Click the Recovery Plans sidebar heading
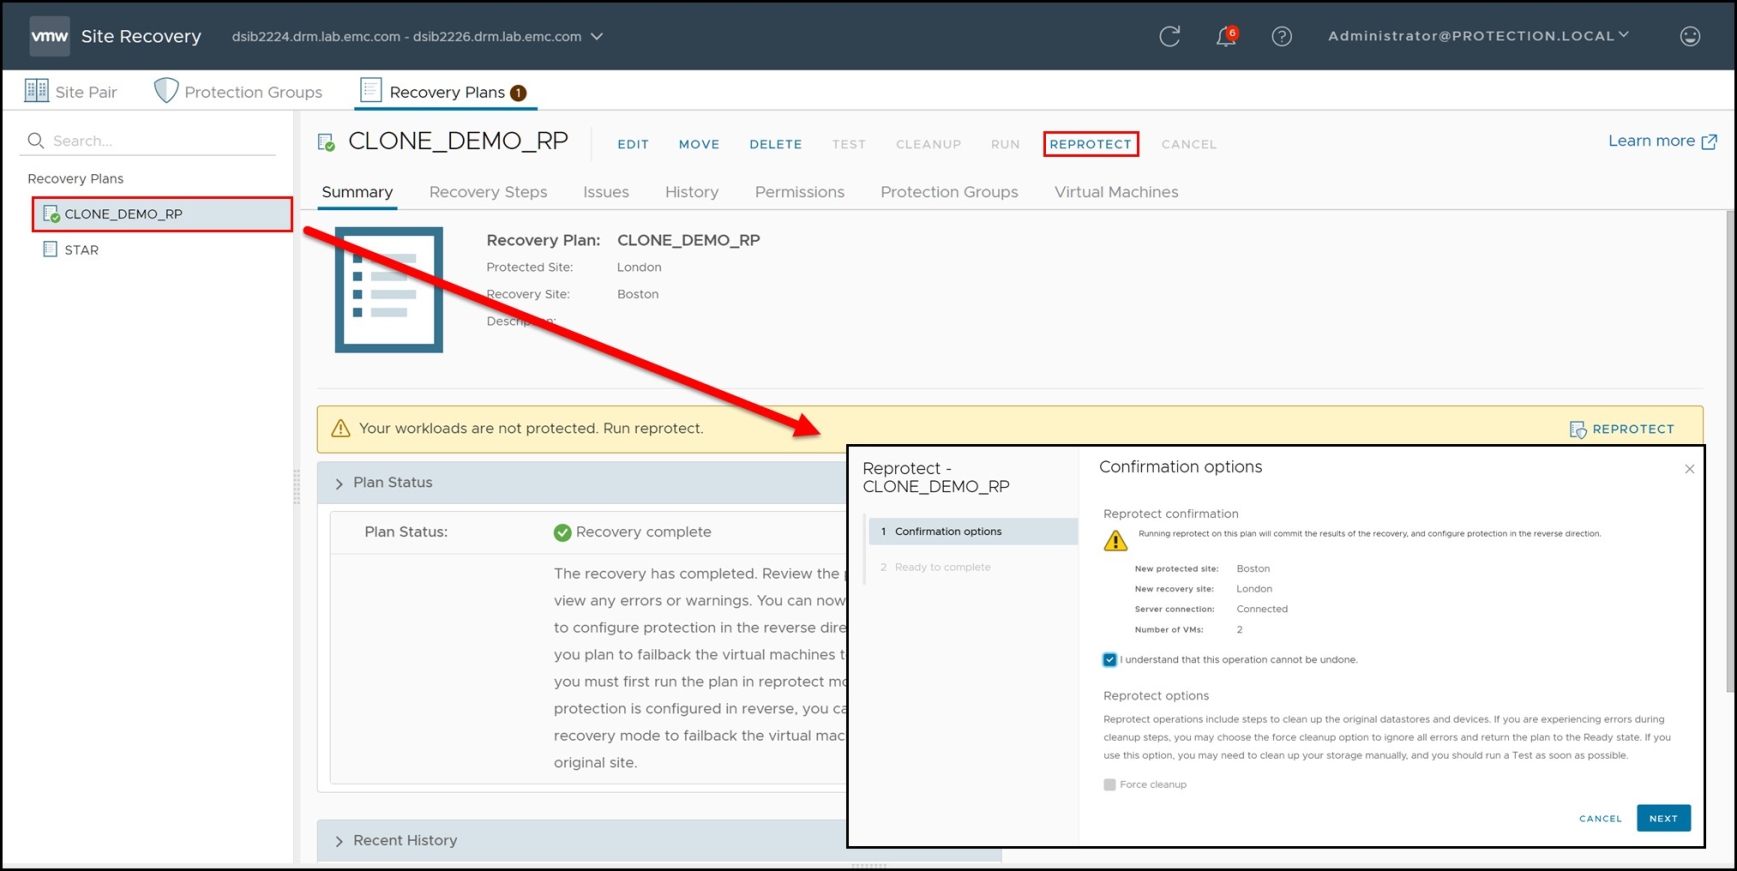The height and width of the screenshot is (871, 1737). click(x=75, y=178)
